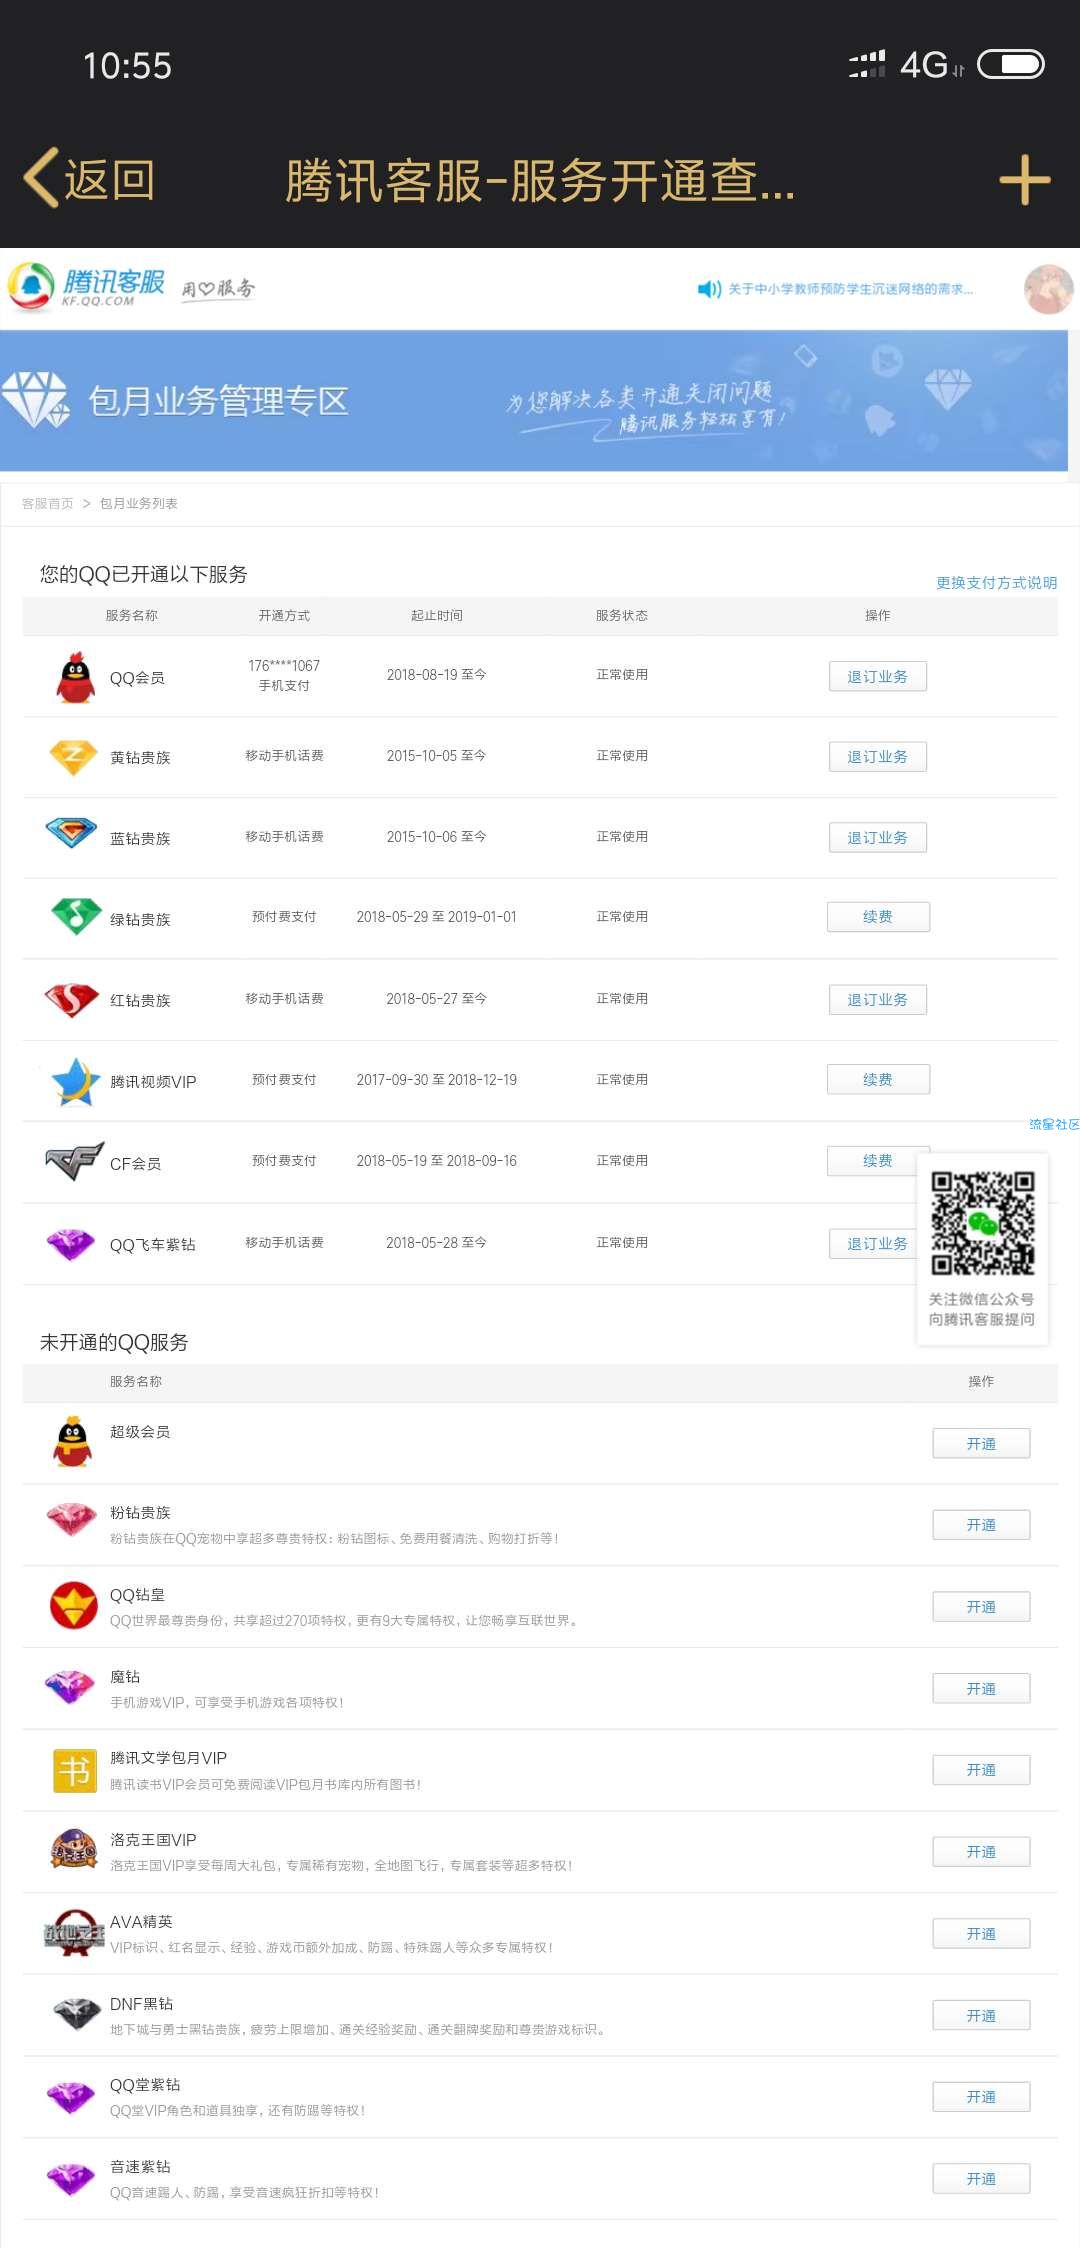Click the 魔钻 diamond icon
This screenshot has height=2248, width=1080.
tap(70, 1687)
